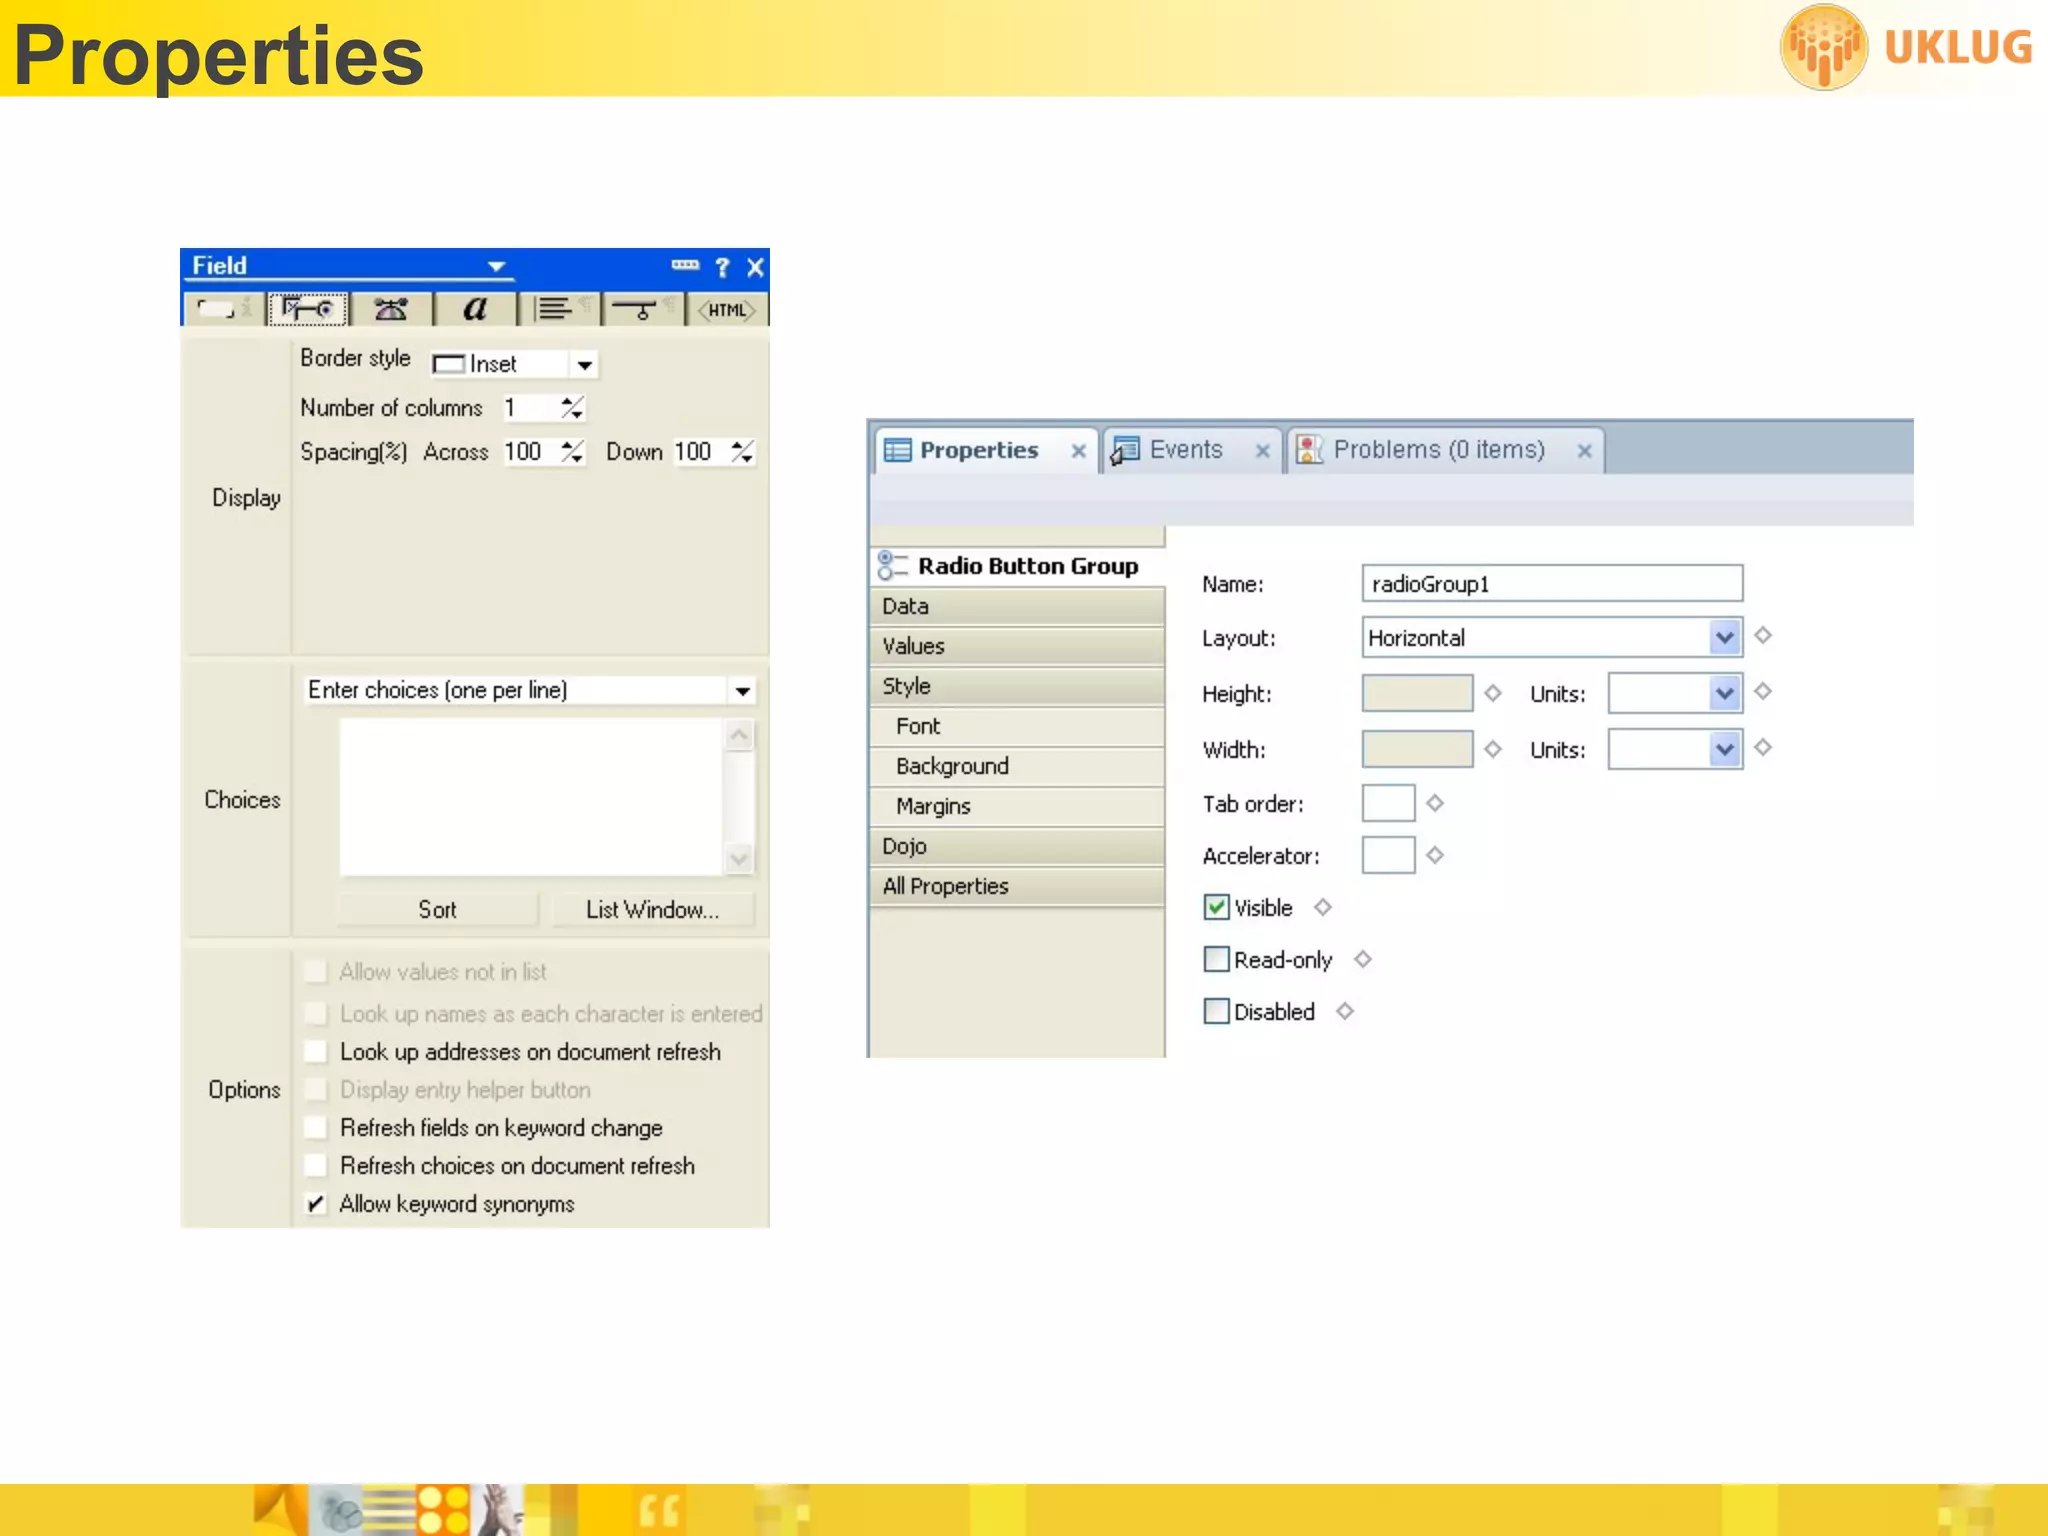Click the diamond icon next to Layout

1763,636
